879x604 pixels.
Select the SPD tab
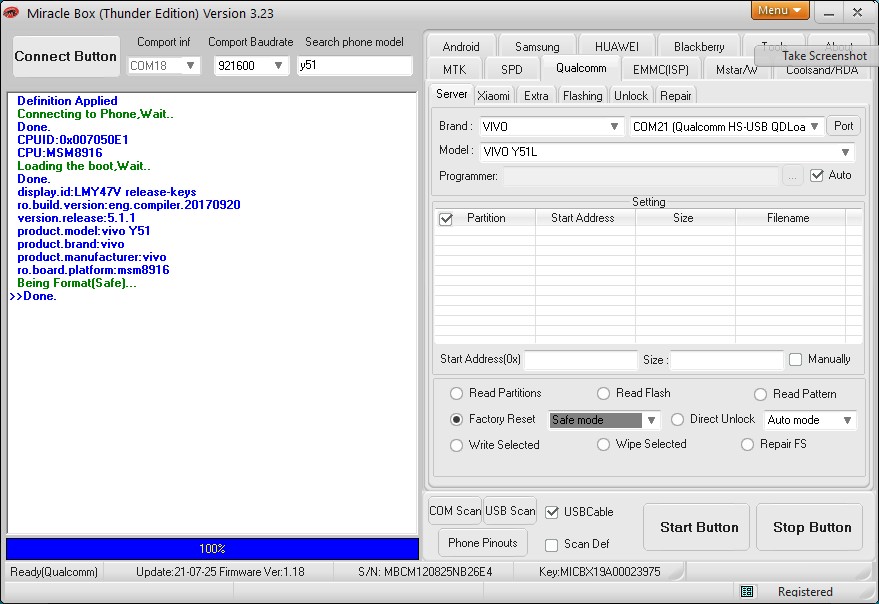point(511,70)
